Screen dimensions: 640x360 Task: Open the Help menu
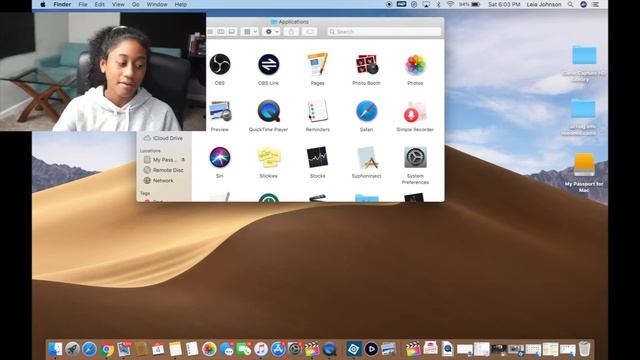coord(181,4)
